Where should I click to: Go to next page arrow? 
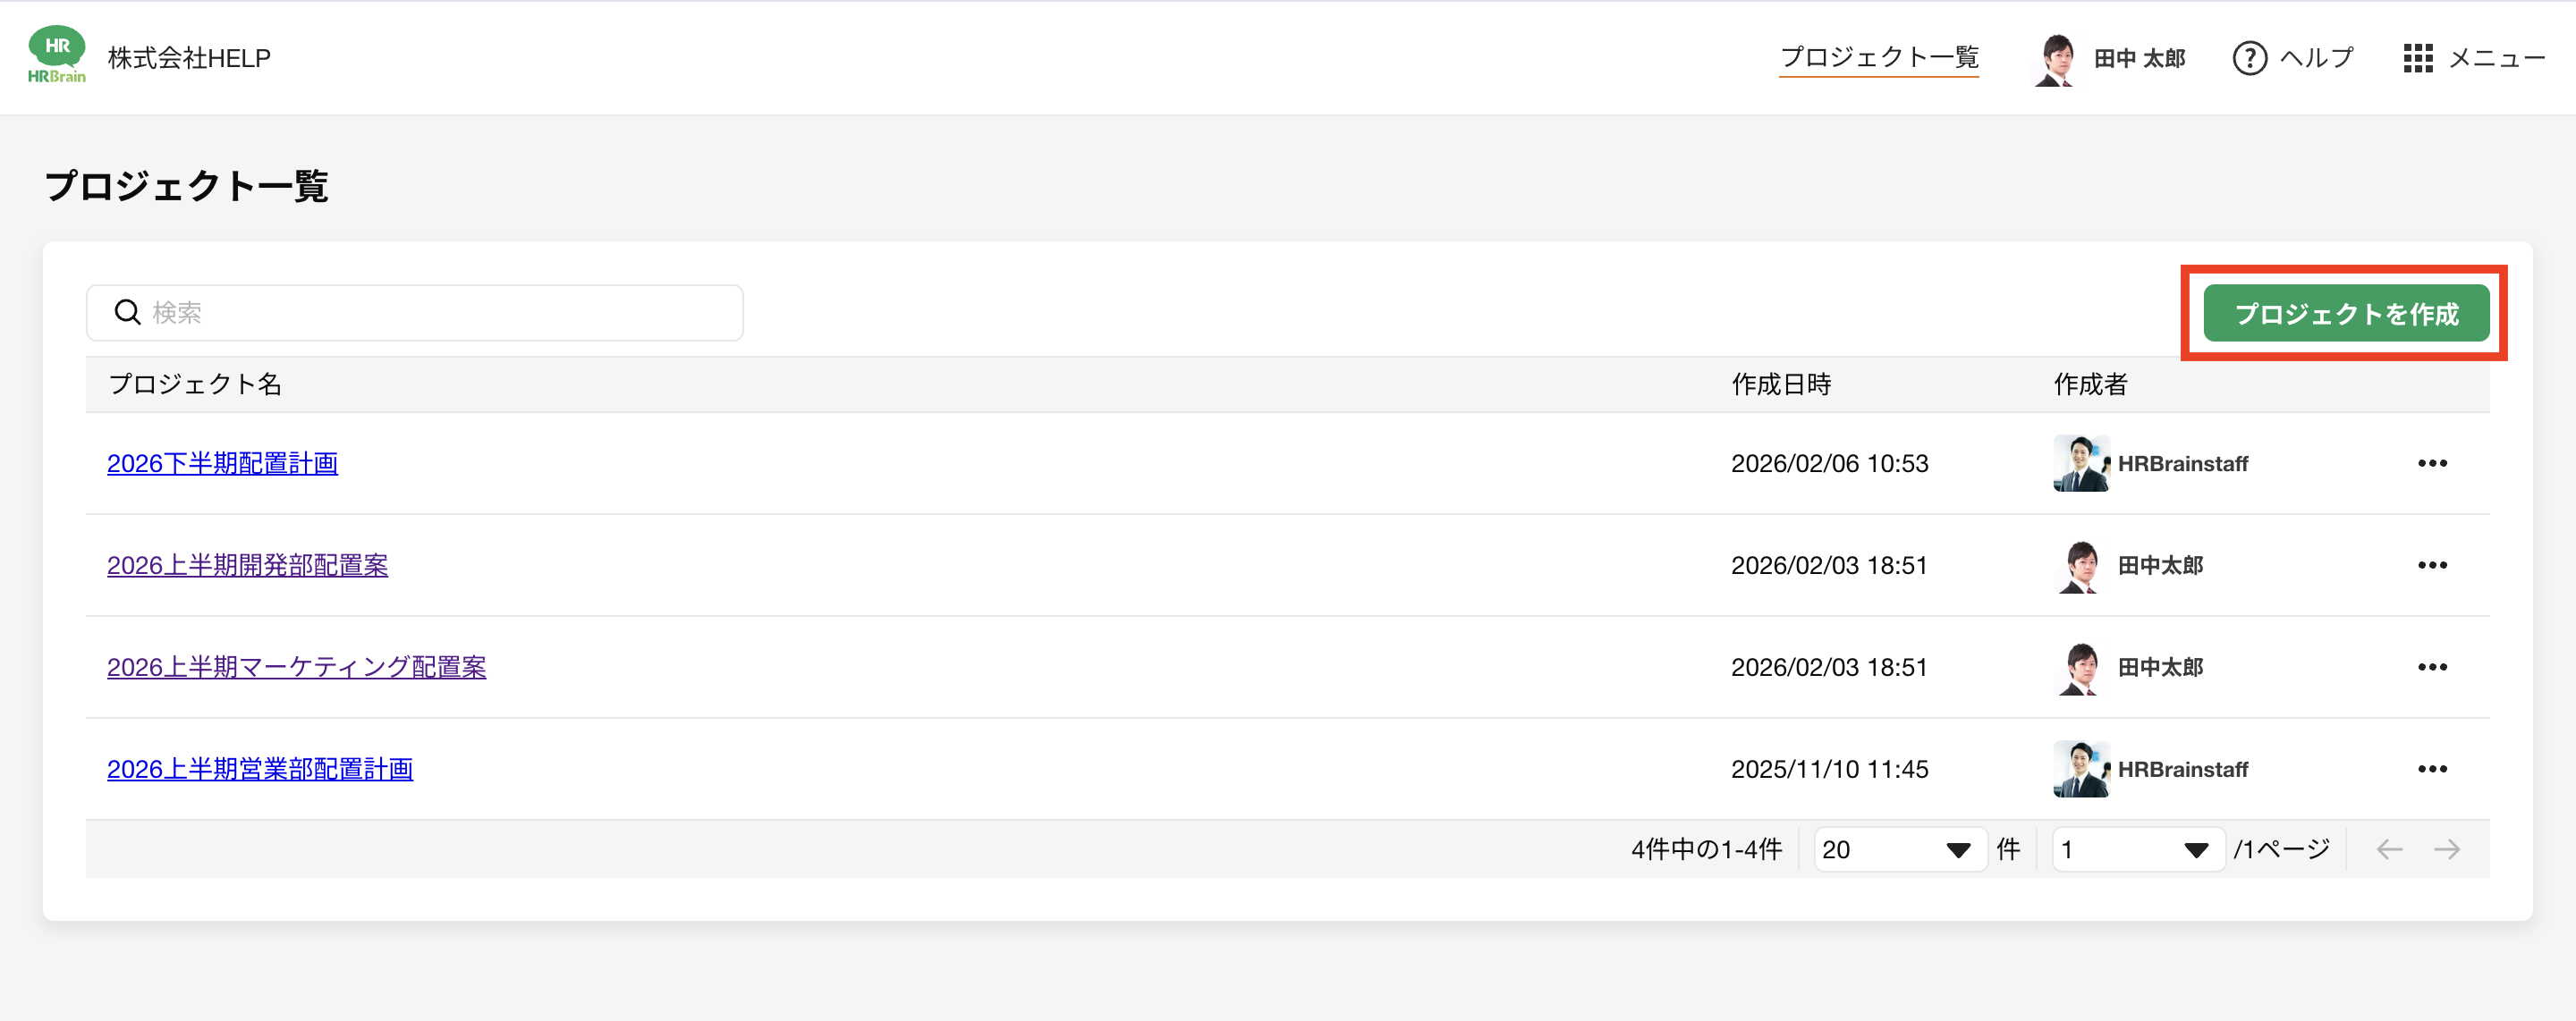pos(2447,849)
